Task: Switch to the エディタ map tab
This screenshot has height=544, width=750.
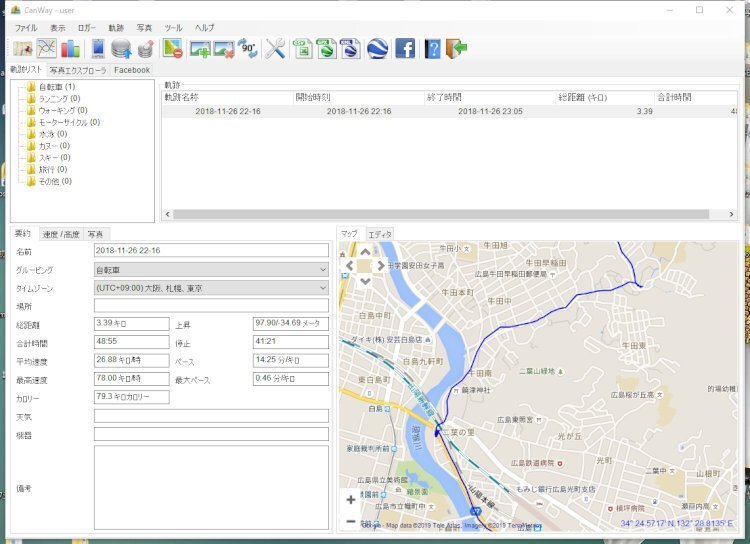Action: coord(380,234)
